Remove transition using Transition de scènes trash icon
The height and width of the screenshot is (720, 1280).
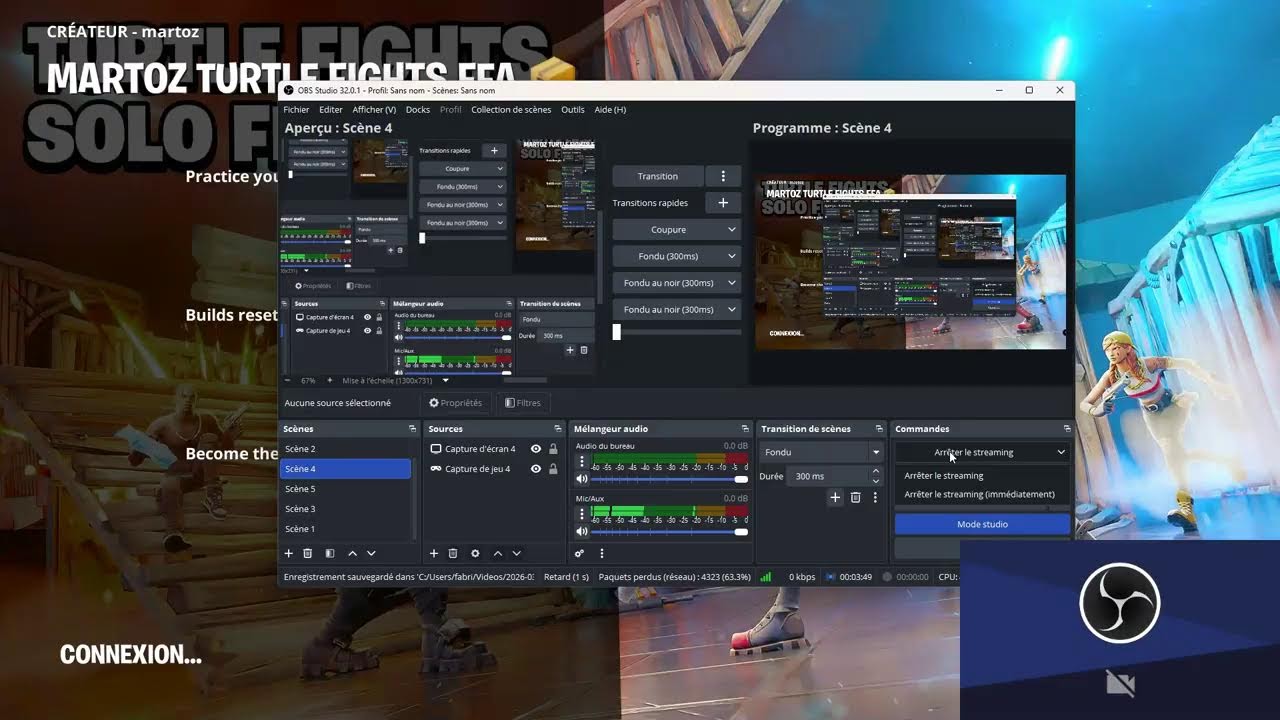pyautogui.click(x=855, y=497)
